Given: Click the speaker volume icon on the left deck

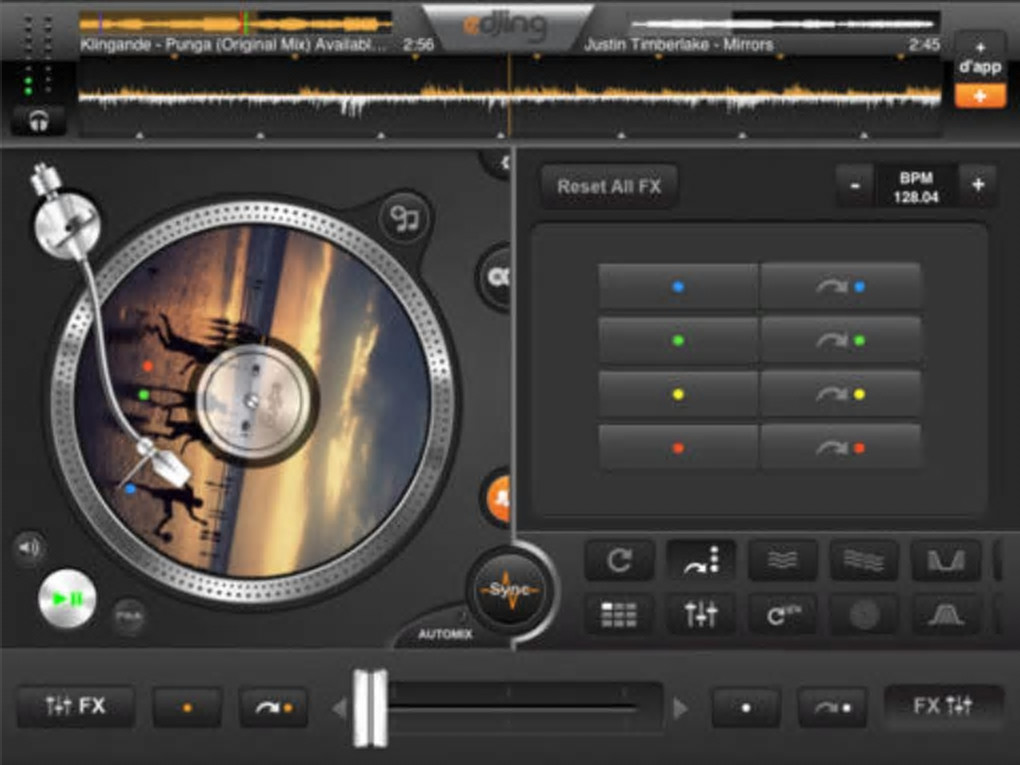Looking at the screenshot, I should click(29, 548).
